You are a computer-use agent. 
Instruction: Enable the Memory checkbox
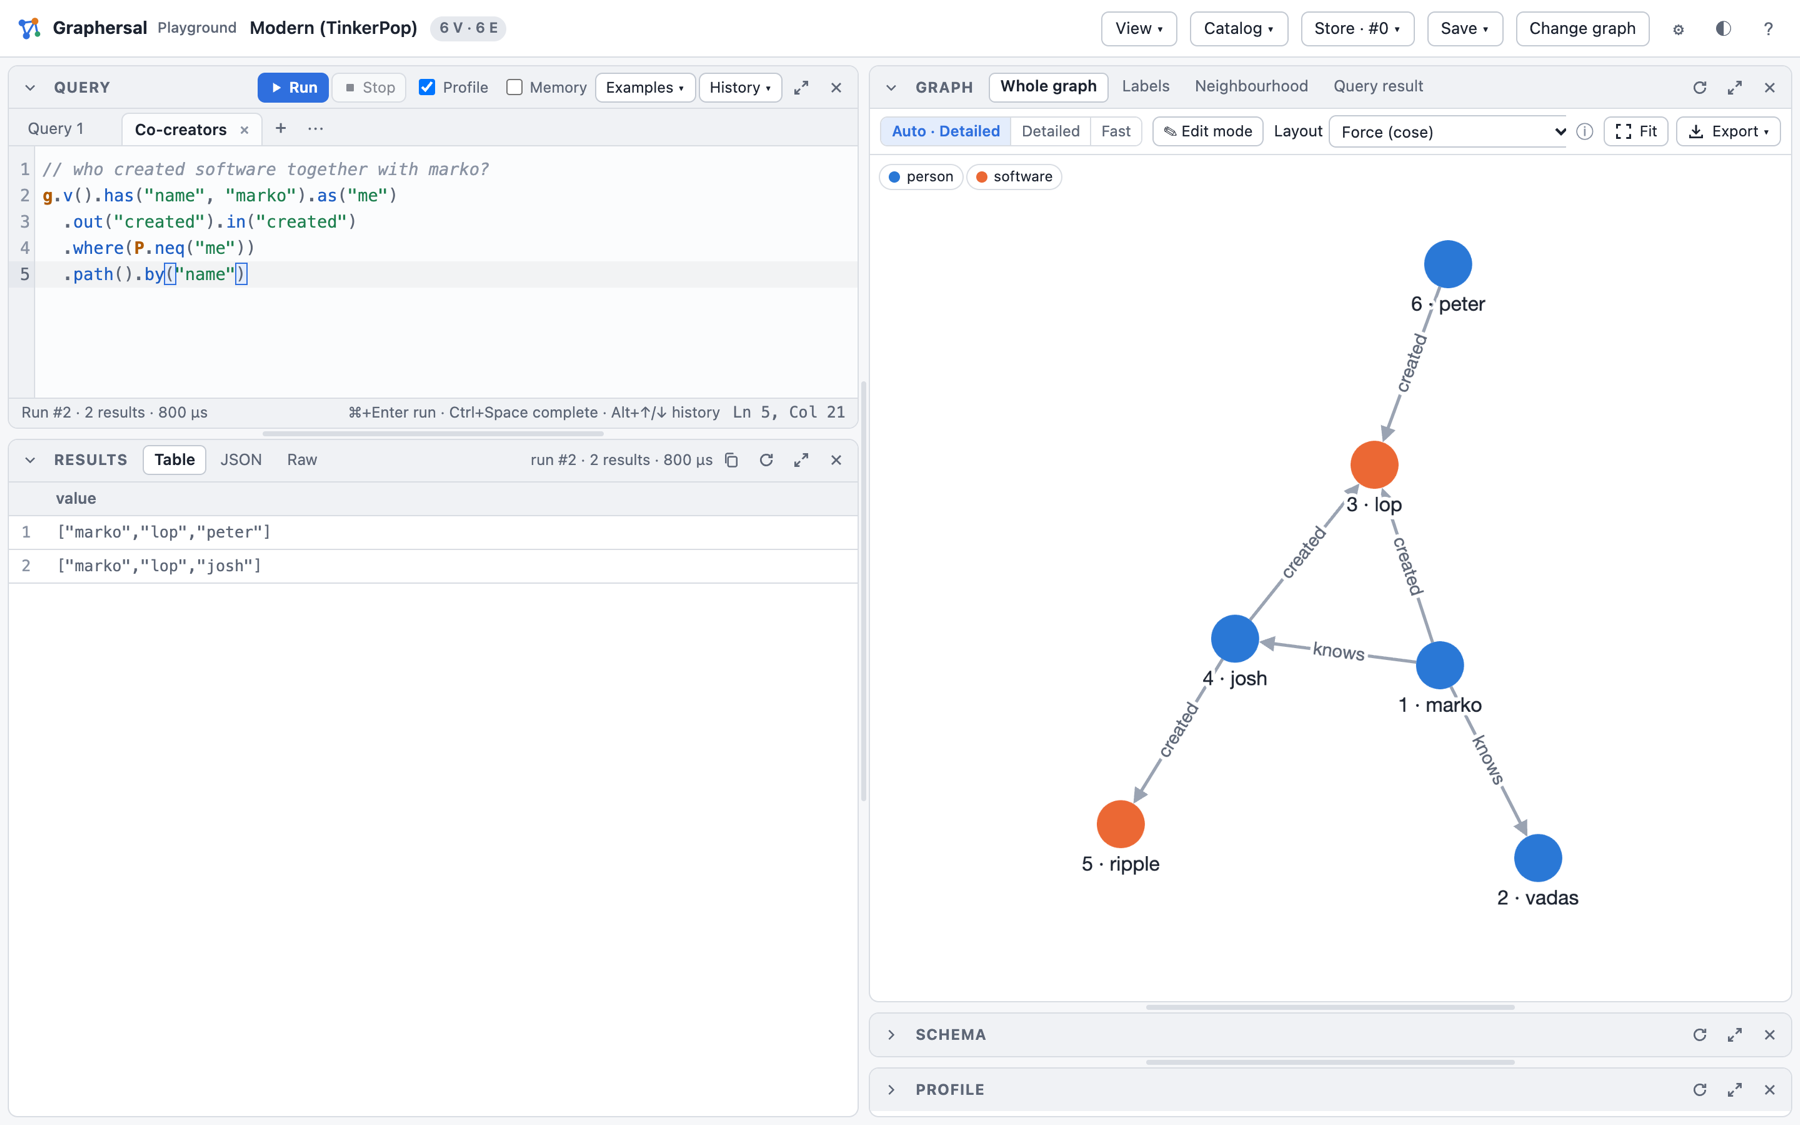(514, 87)
